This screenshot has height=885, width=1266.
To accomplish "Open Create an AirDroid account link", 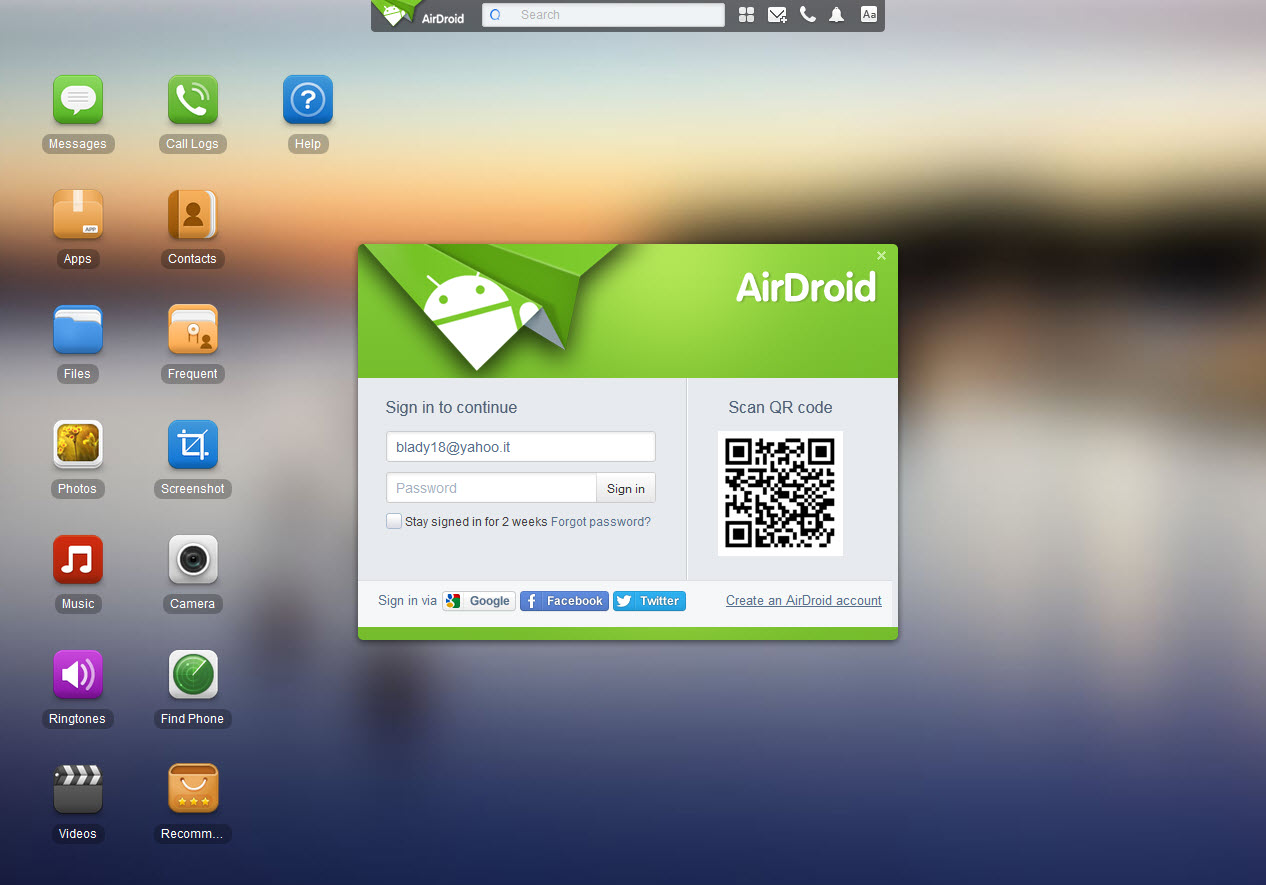I will [x=804, y=601].
